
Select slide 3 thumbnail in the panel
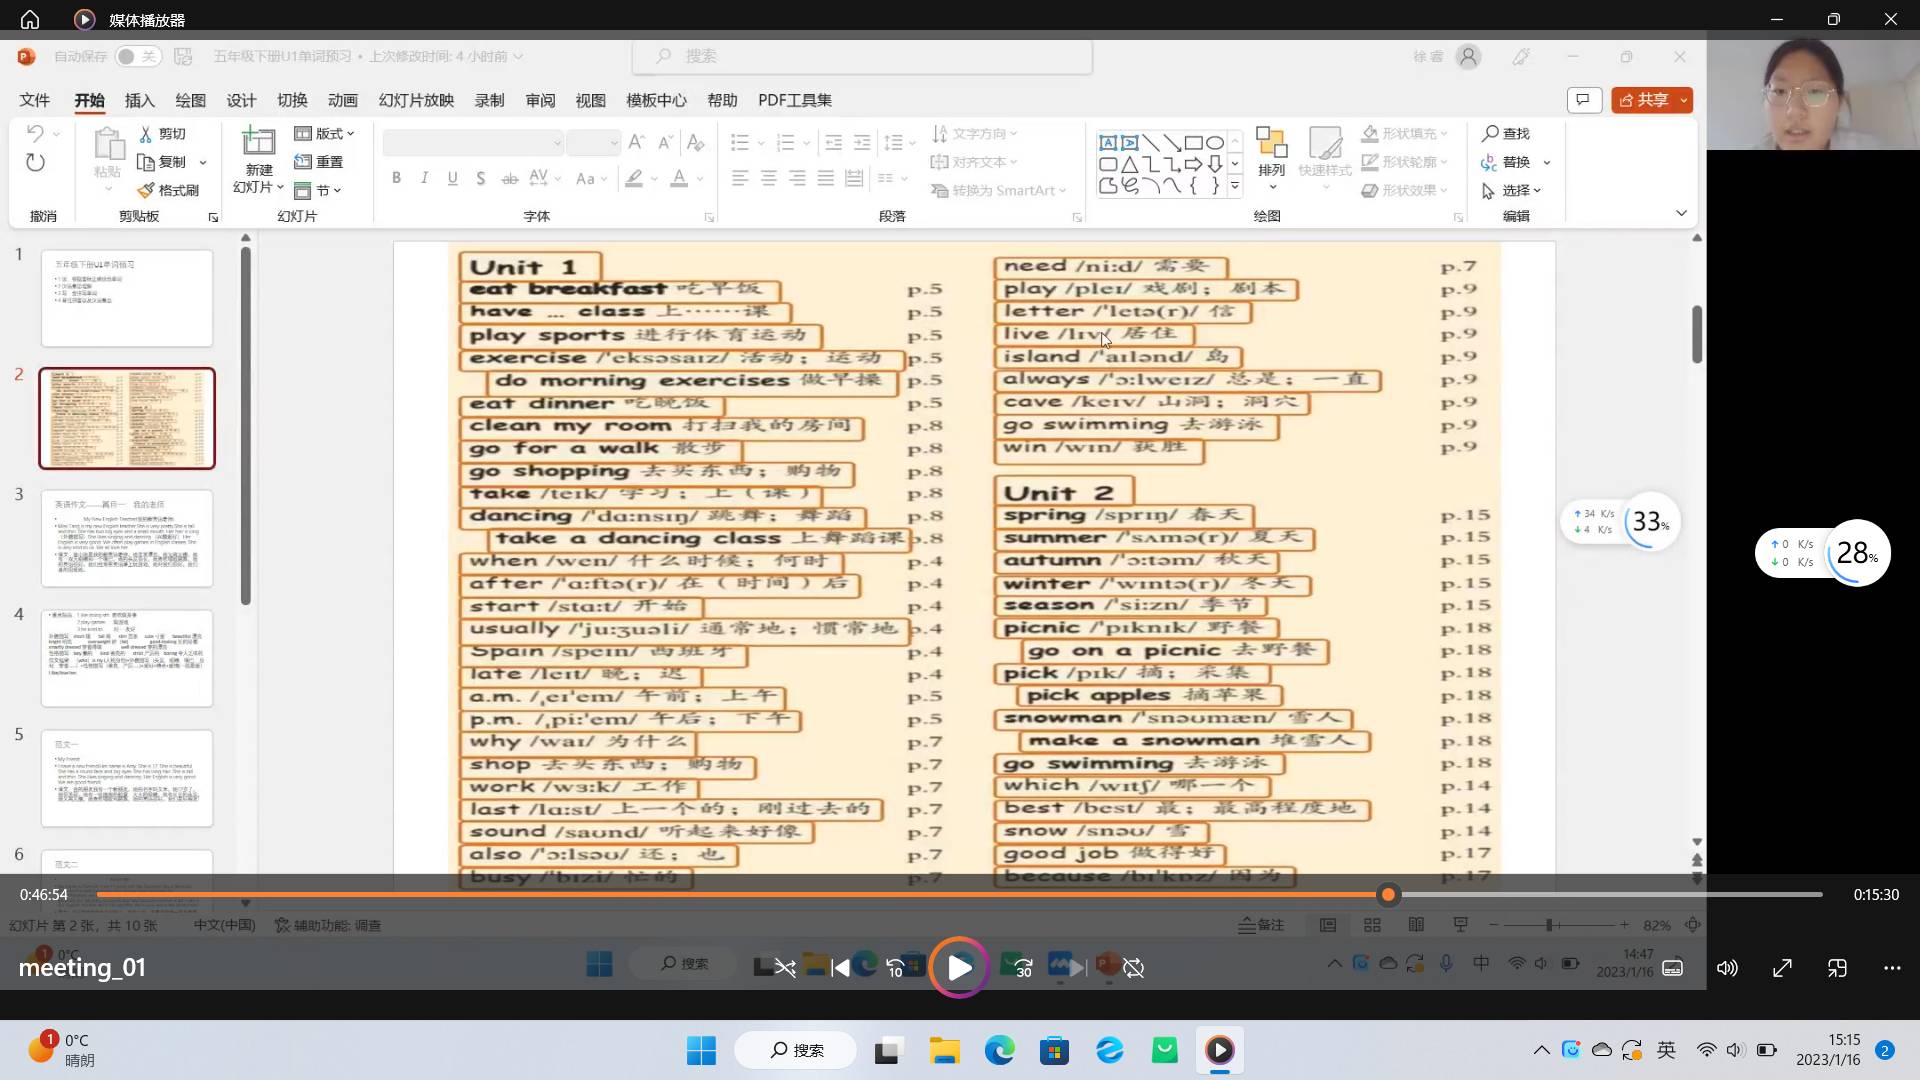127,538
